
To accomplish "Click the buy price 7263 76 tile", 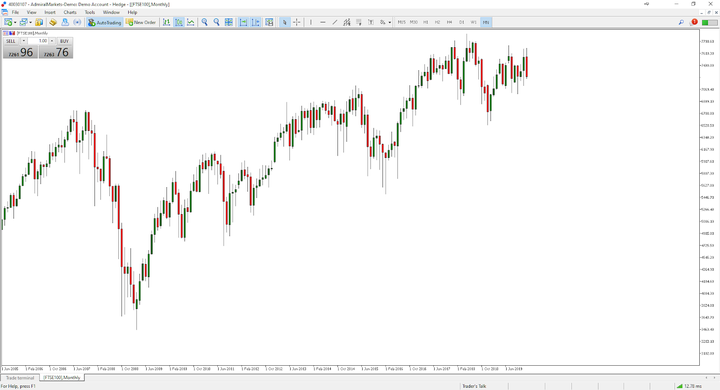I will (x=56, y=52).
